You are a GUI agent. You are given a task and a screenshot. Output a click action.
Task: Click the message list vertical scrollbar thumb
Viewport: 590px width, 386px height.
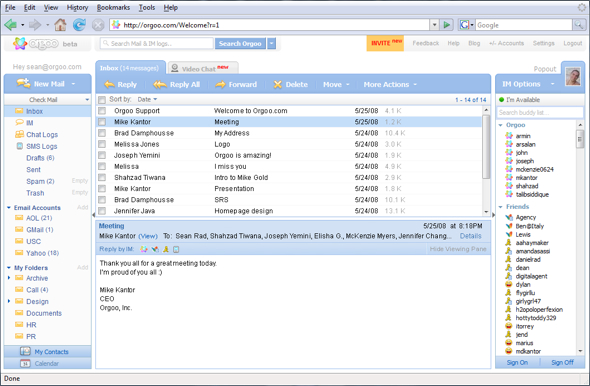(486, 147)
